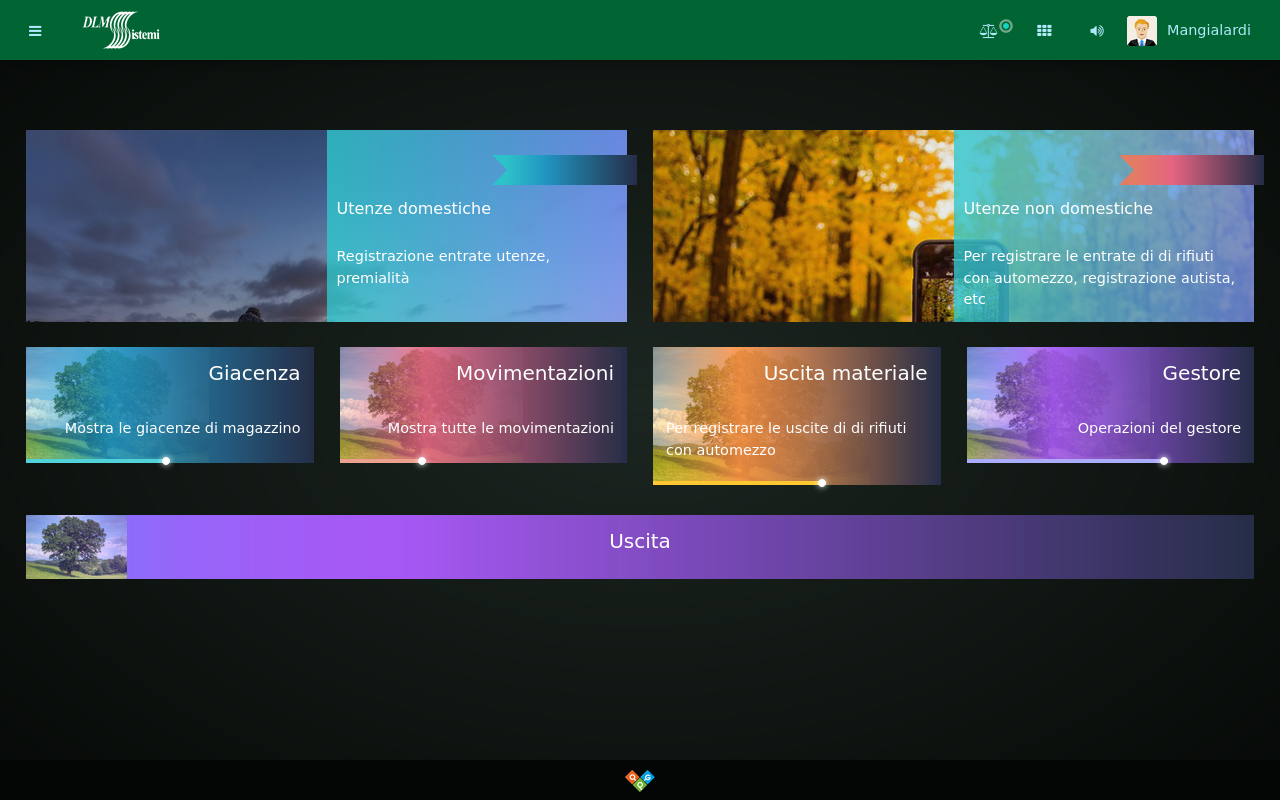Click the tree thumbnail on the Uscita bar
The image size is (1280, 800).
point(76,547)
